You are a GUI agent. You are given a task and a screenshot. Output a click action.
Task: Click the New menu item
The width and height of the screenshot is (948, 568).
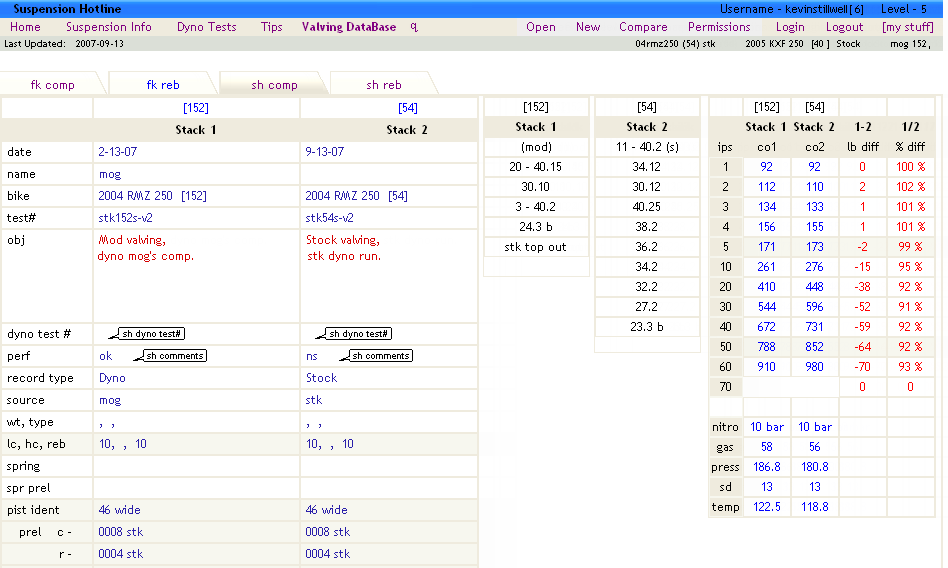pos(588,27)
